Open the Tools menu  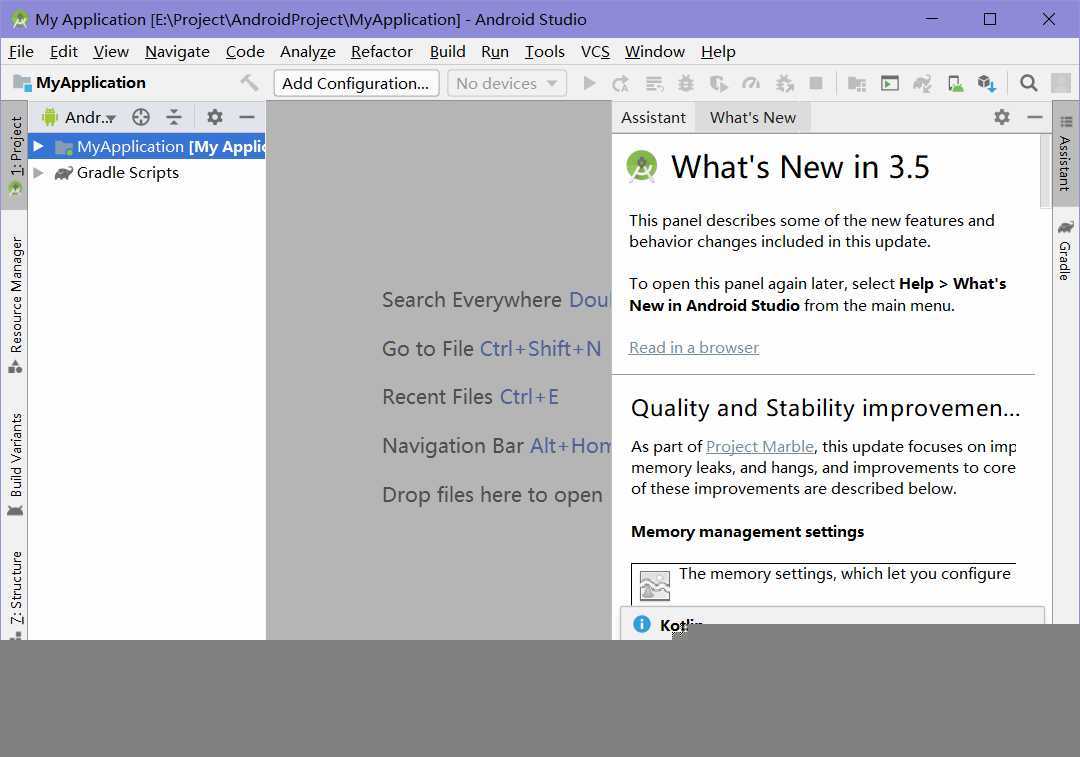pos(544,52)
